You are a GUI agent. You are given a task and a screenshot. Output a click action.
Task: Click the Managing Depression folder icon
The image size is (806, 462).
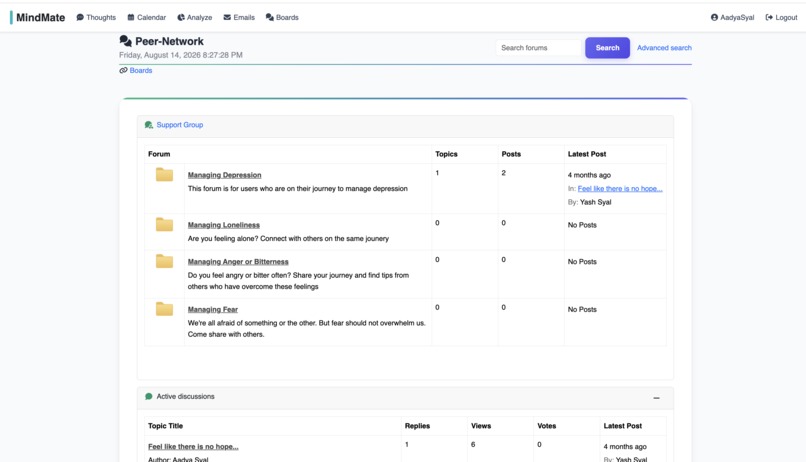pos(164,175)
